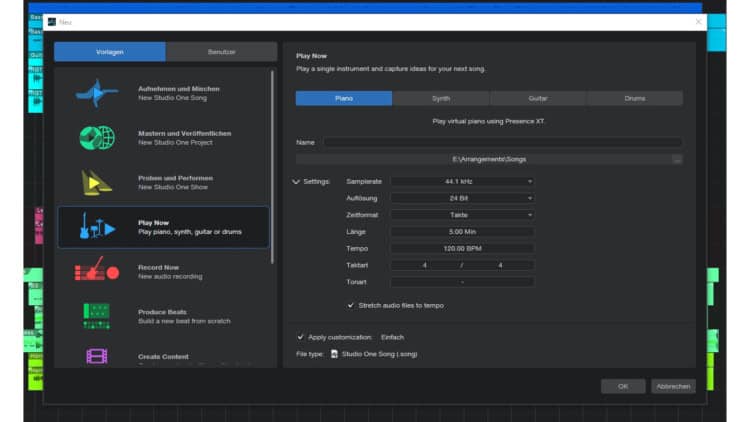Select New Studio One Show subtitle text
This screenshot has width=750, height=422.
click(173, 187)
